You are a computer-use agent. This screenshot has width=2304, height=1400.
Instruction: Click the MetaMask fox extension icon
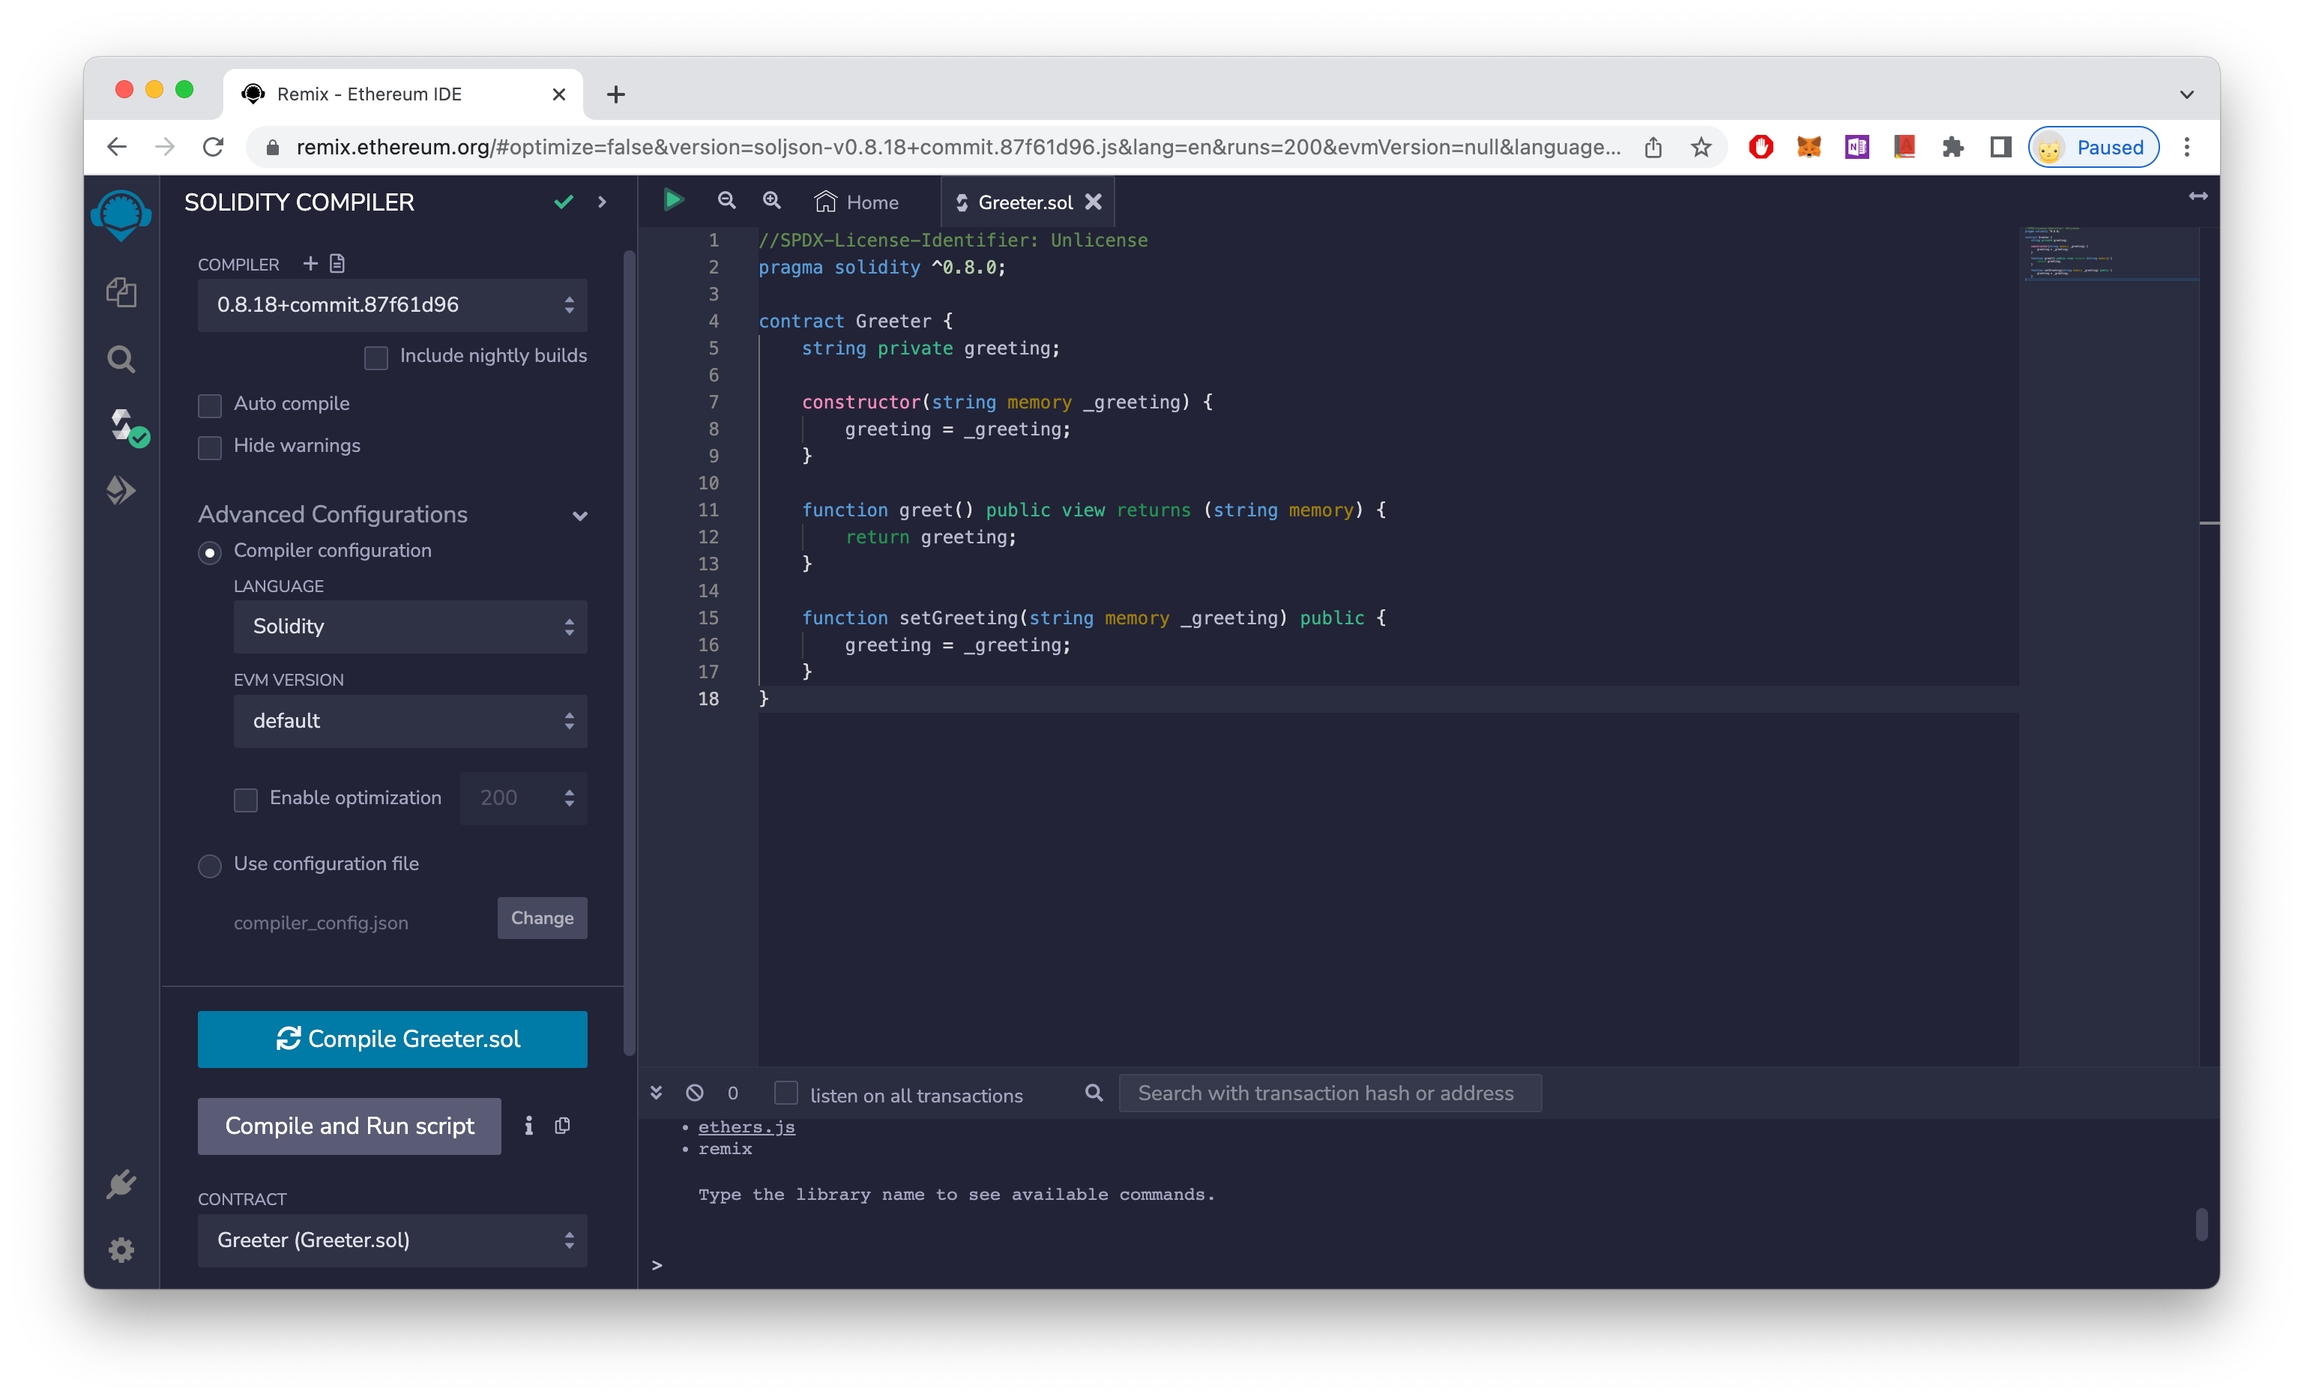coord(1808,147)
